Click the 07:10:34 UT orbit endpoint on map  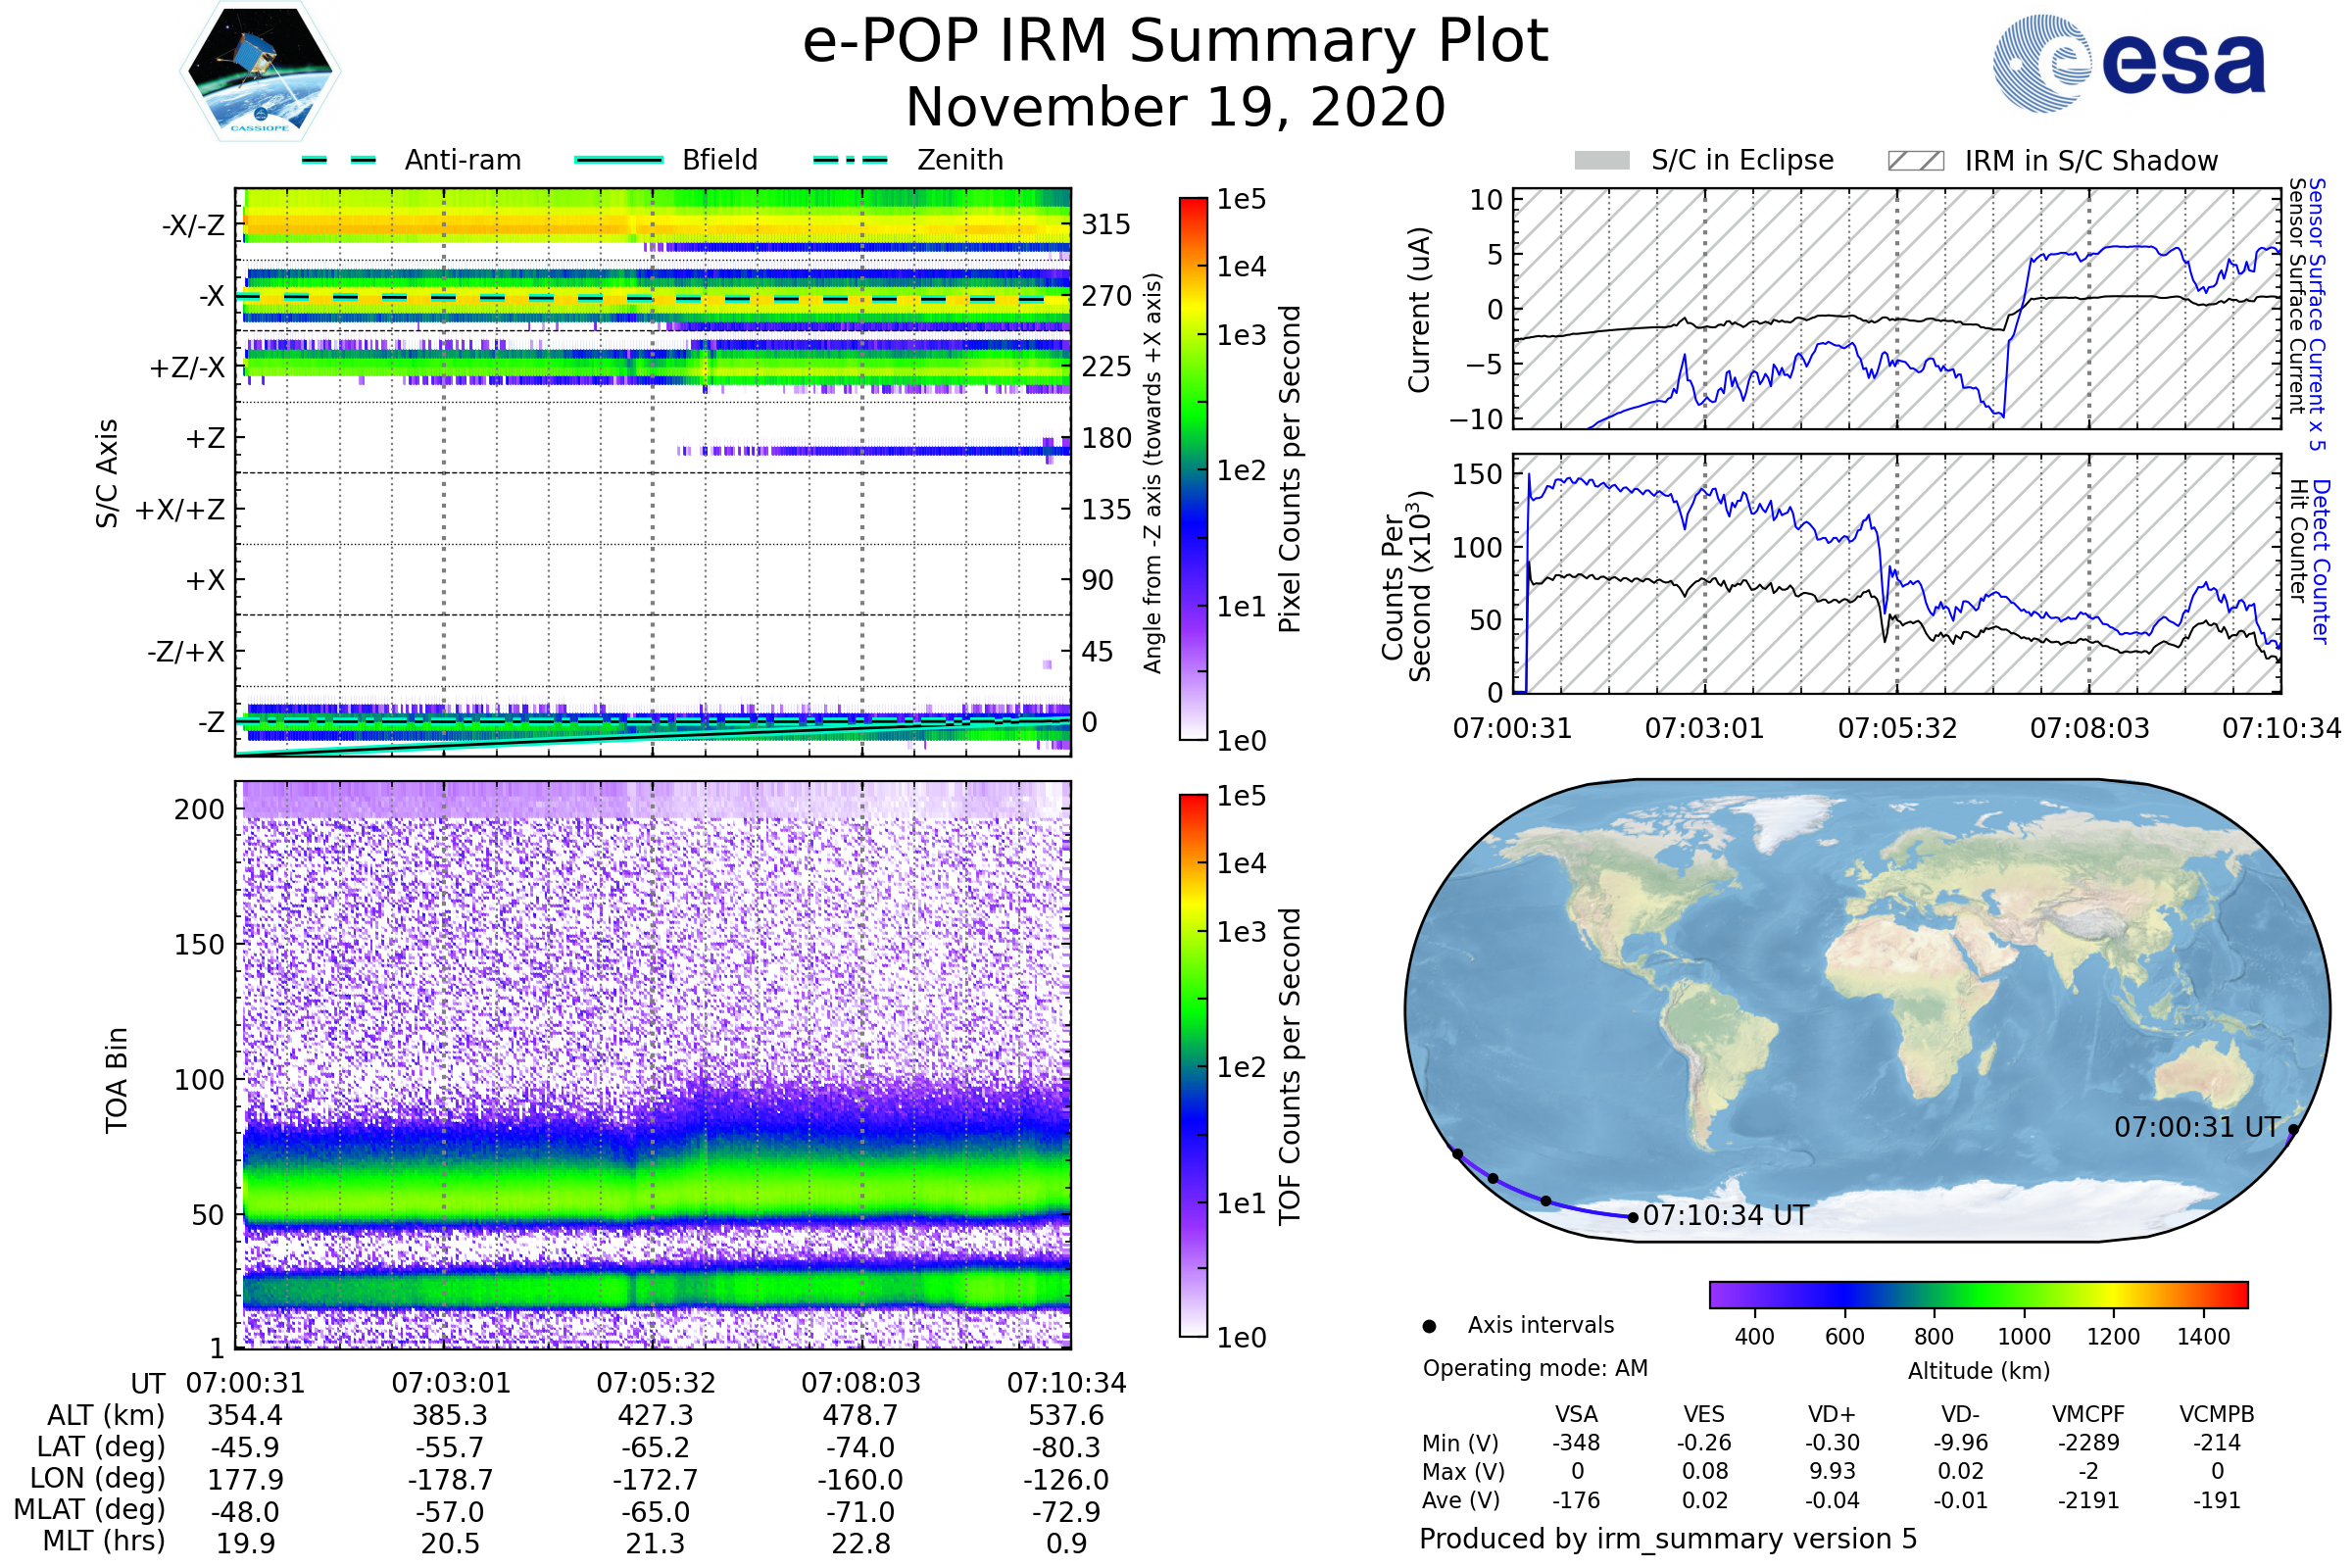(x=1633, y=1217)
